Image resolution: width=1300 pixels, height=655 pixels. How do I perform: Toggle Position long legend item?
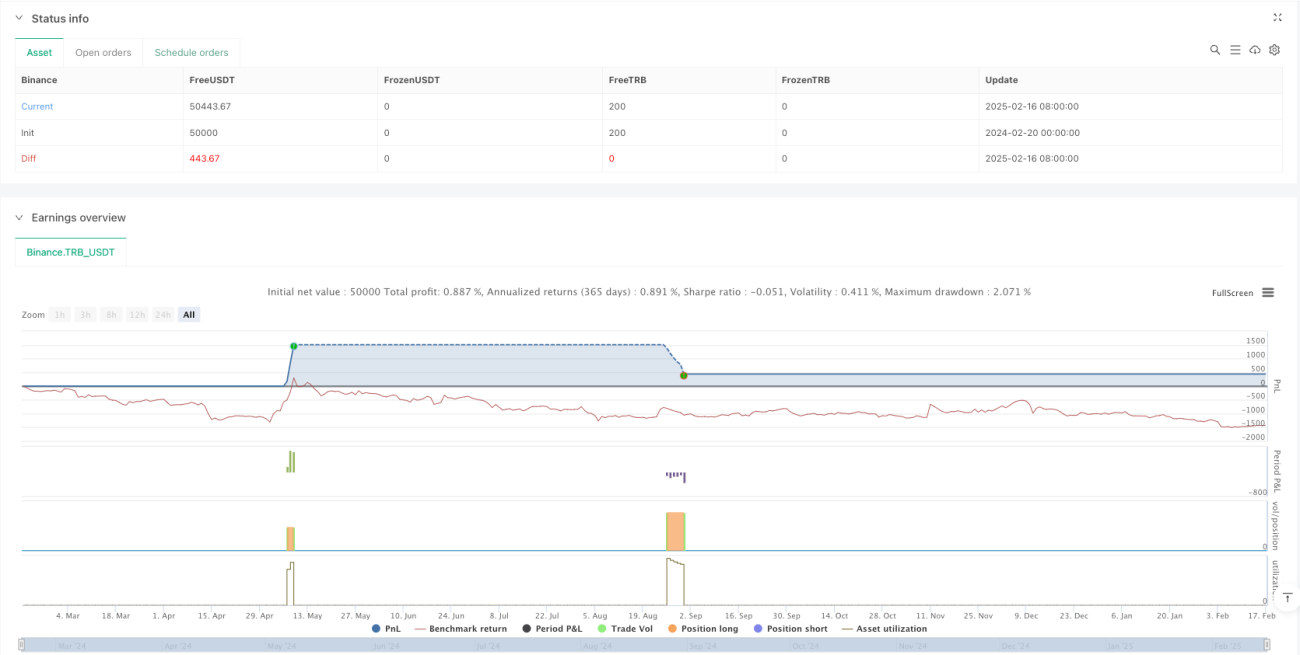[x=702, y=629]
